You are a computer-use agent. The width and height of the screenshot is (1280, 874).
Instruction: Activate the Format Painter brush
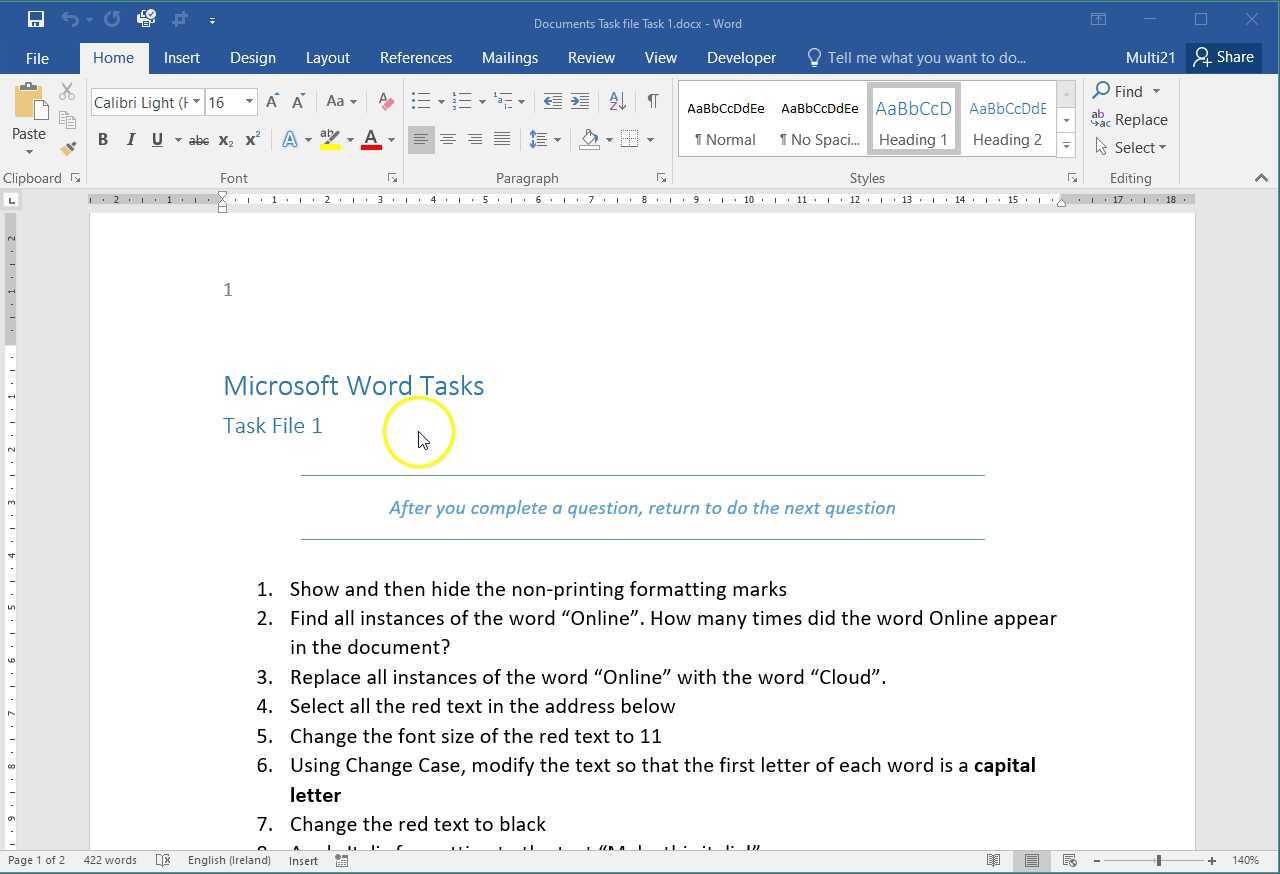coord(67,148)
